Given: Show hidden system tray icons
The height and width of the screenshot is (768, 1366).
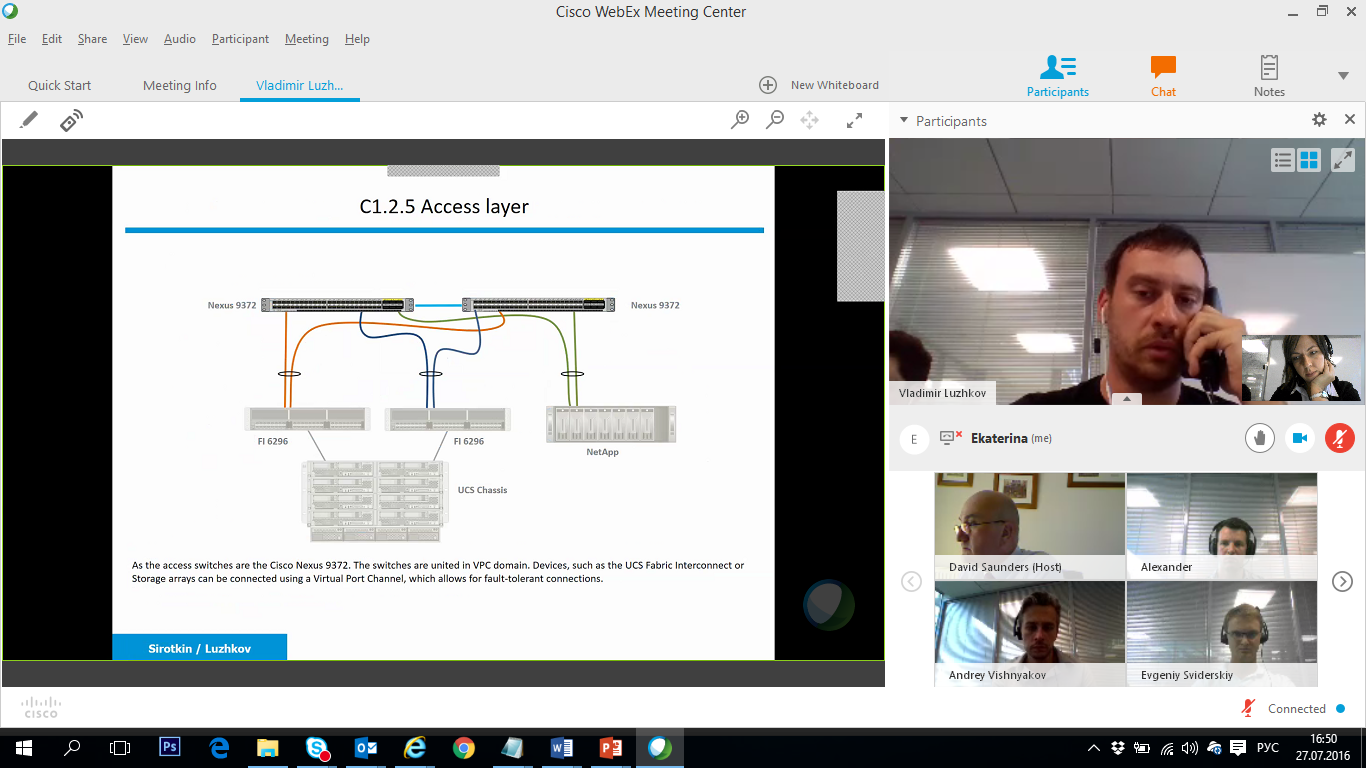Looking at the screenshot, I should [1095, 748].
